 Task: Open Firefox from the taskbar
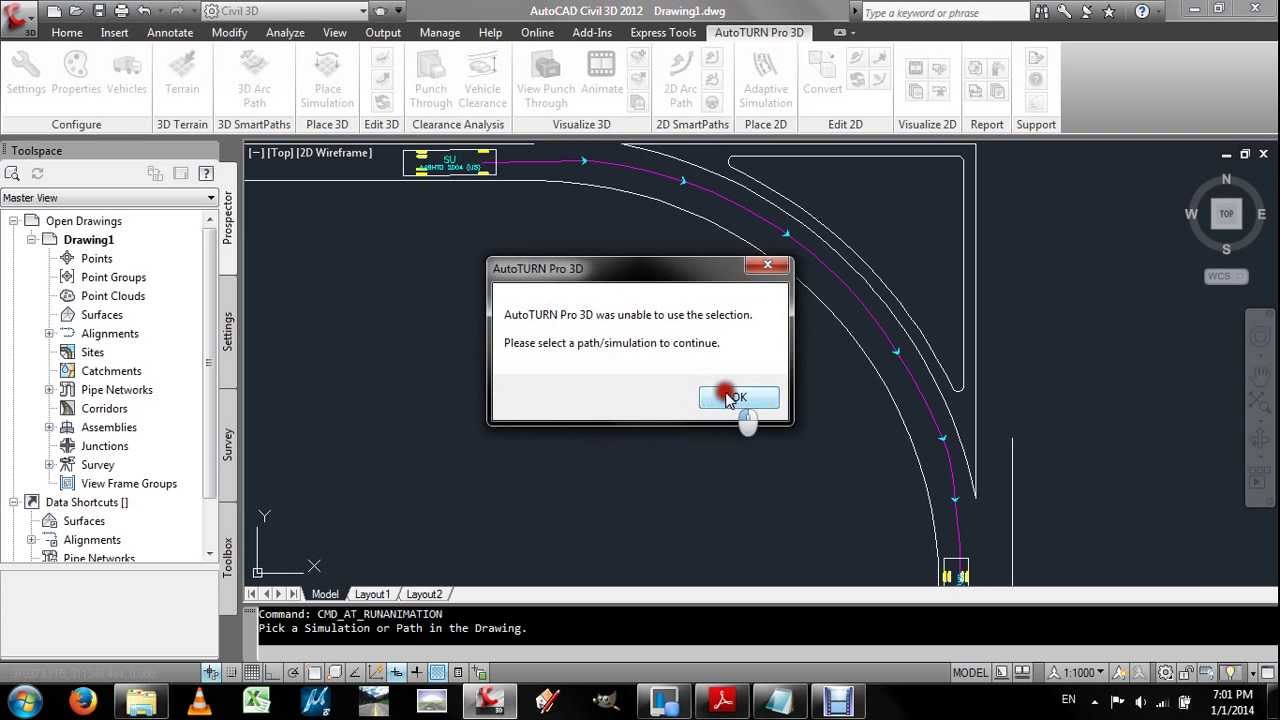(x=83, y=701)
